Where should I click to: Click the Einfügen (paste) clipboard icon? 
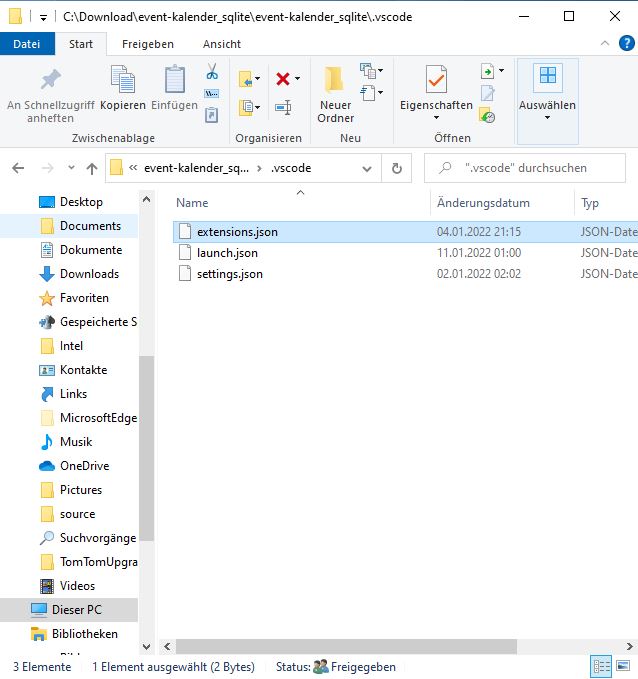coord(174,81)
